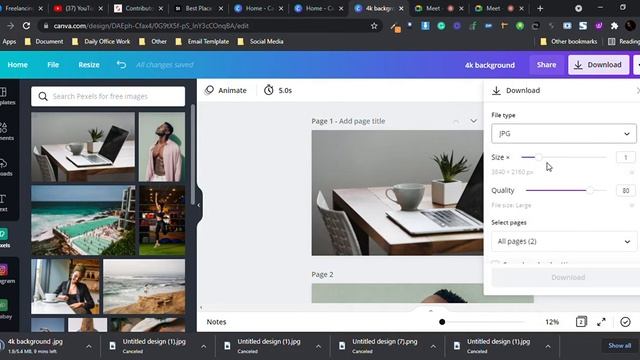Open a new browser tab
Screen dimensions: 640x360
[x=540, y=8]
